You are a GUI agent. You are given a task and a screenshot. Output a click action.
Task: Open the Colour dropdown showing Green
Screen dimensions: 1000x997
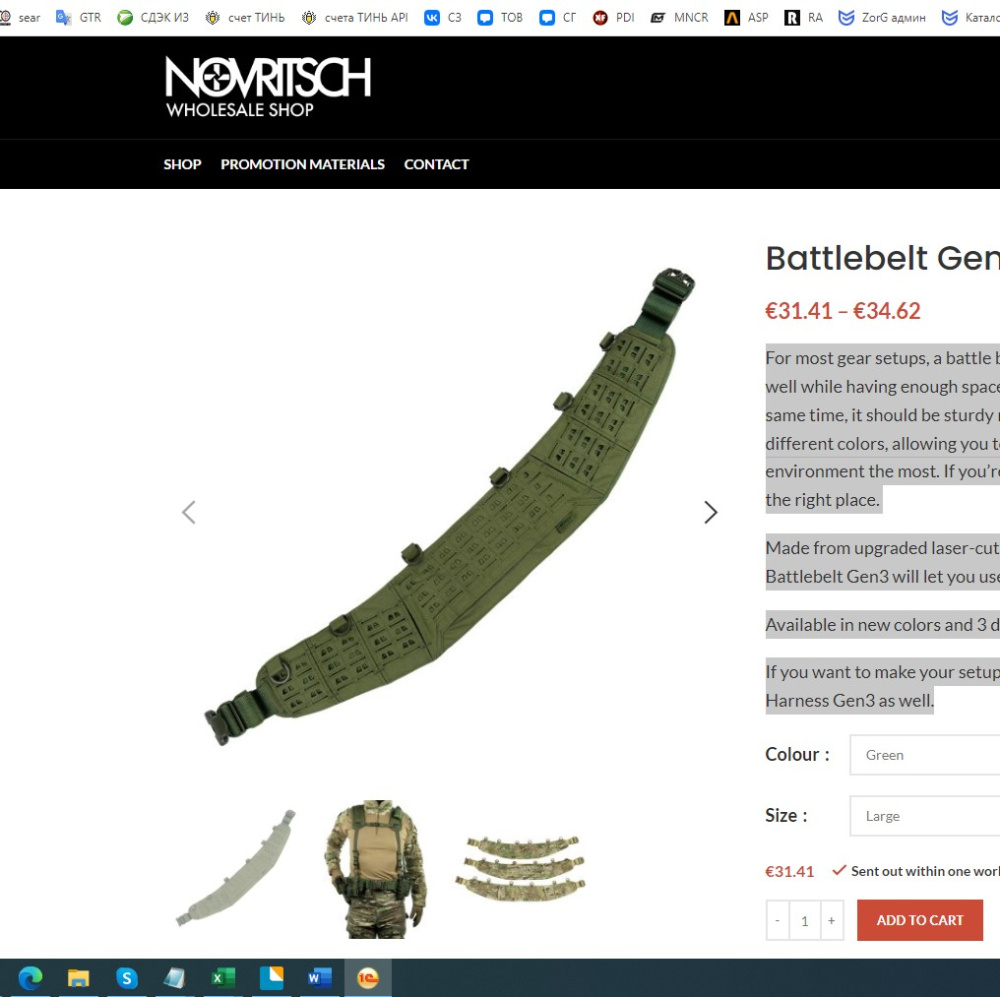925,755
